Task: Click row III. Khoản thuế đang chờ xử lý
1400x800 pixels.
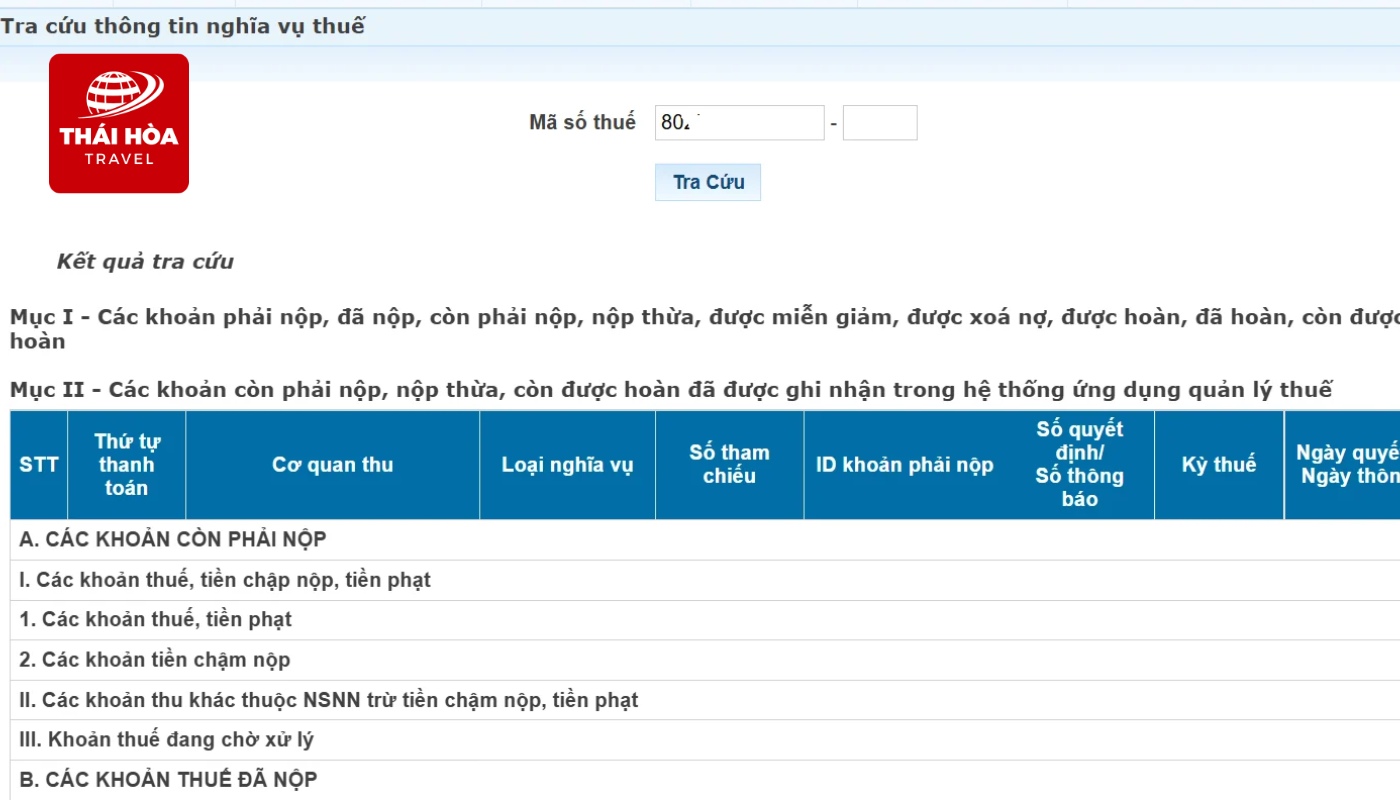Action: (x=705, y=740)
